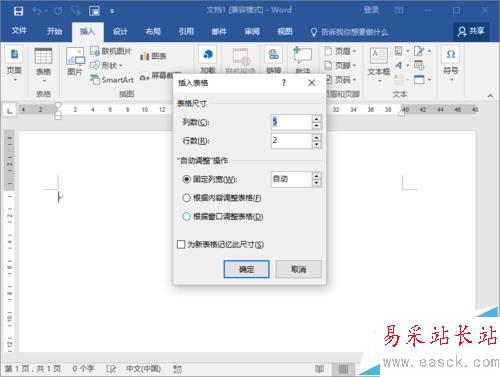
Task: Switch to the 开始 Home tab
Action: tap(54, 31)
